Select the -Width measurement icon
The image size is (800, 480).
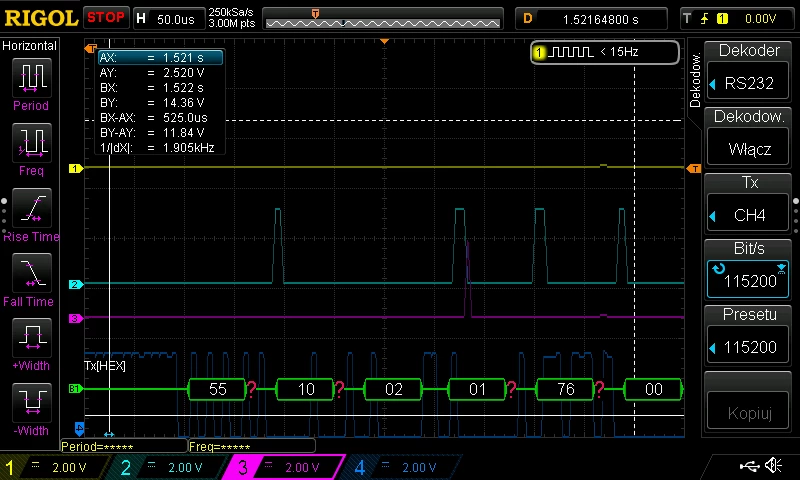tap(31, 402)
